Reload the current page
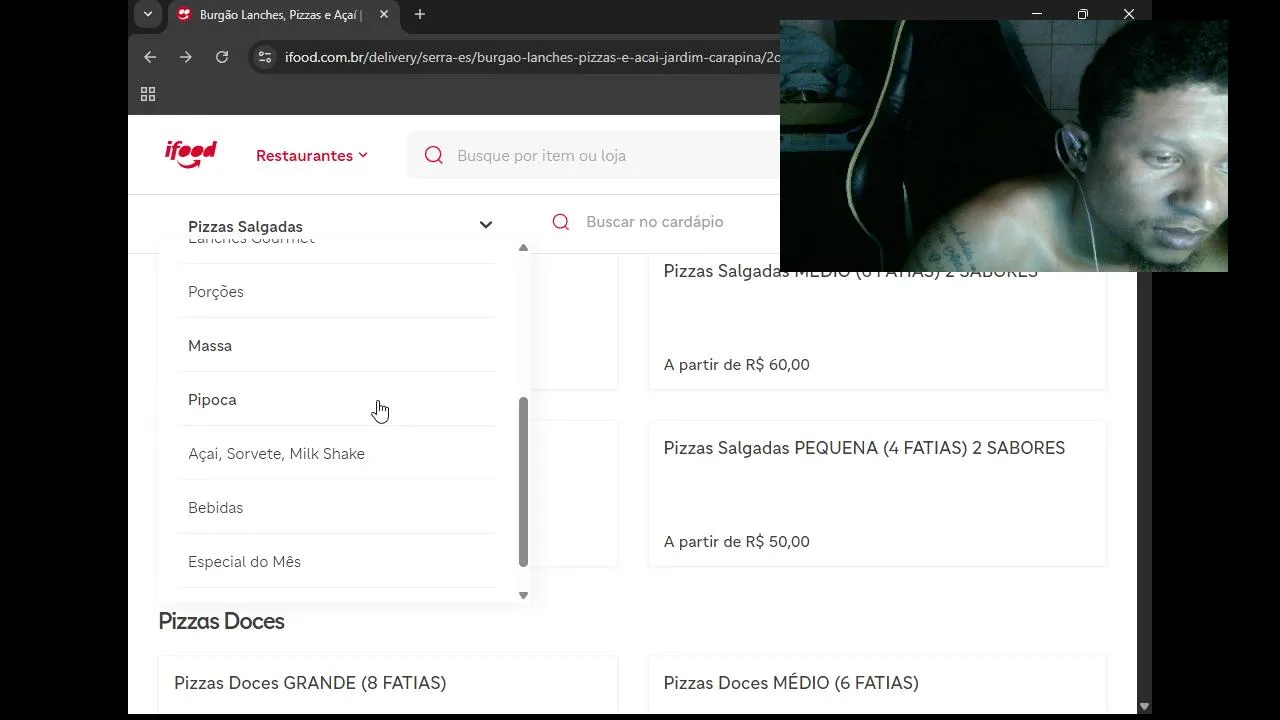The height and width of the screenshot is (720, 1280). [x=222, y=57]
